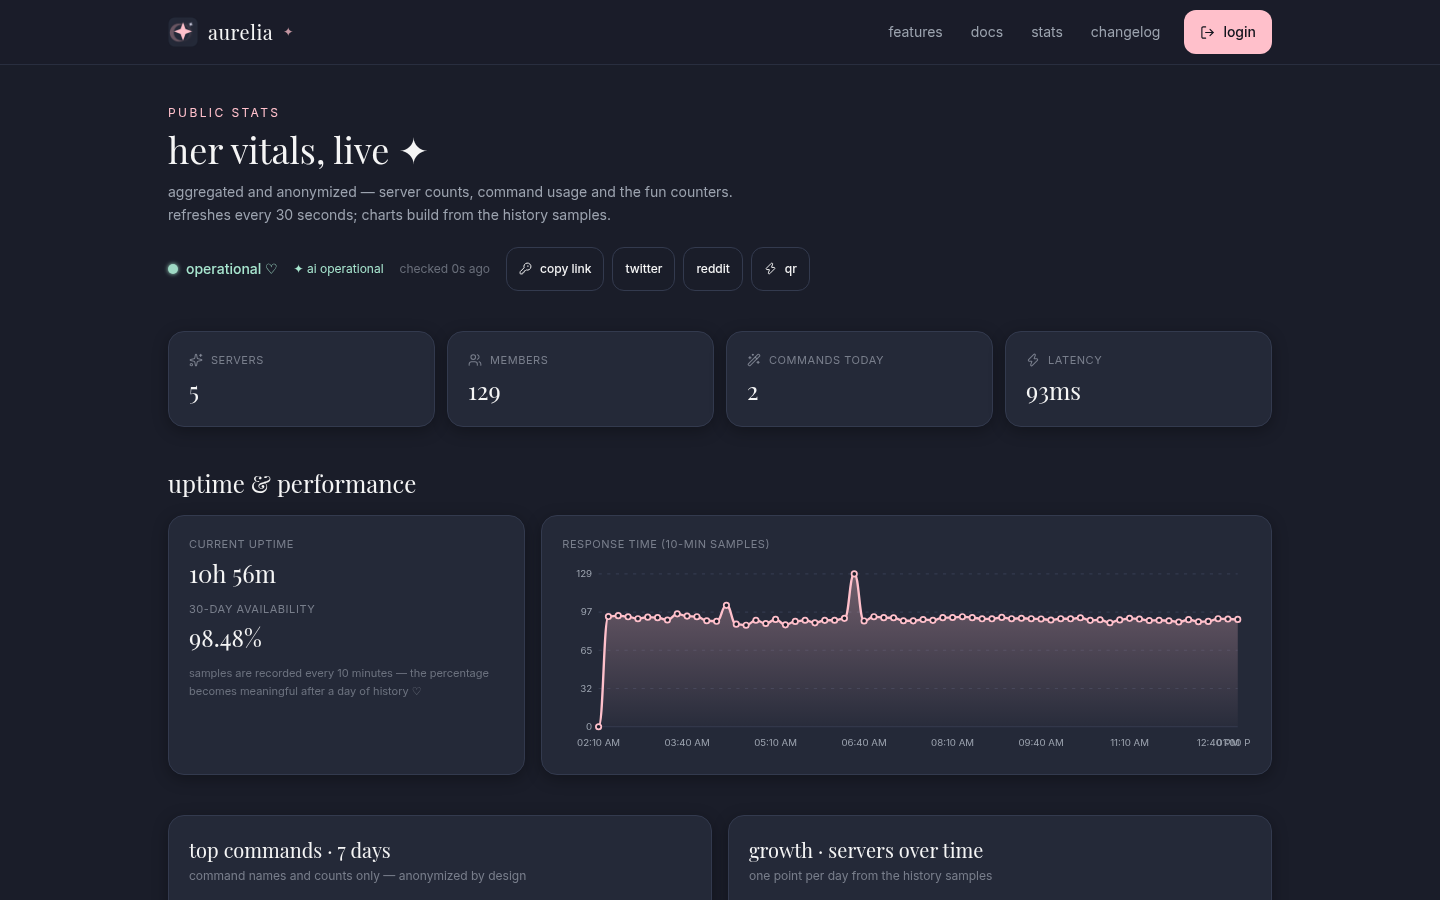1440x900 pixels.
Task: Open the changelog page
Action: pyautogui.click(x=1125, y=32)
